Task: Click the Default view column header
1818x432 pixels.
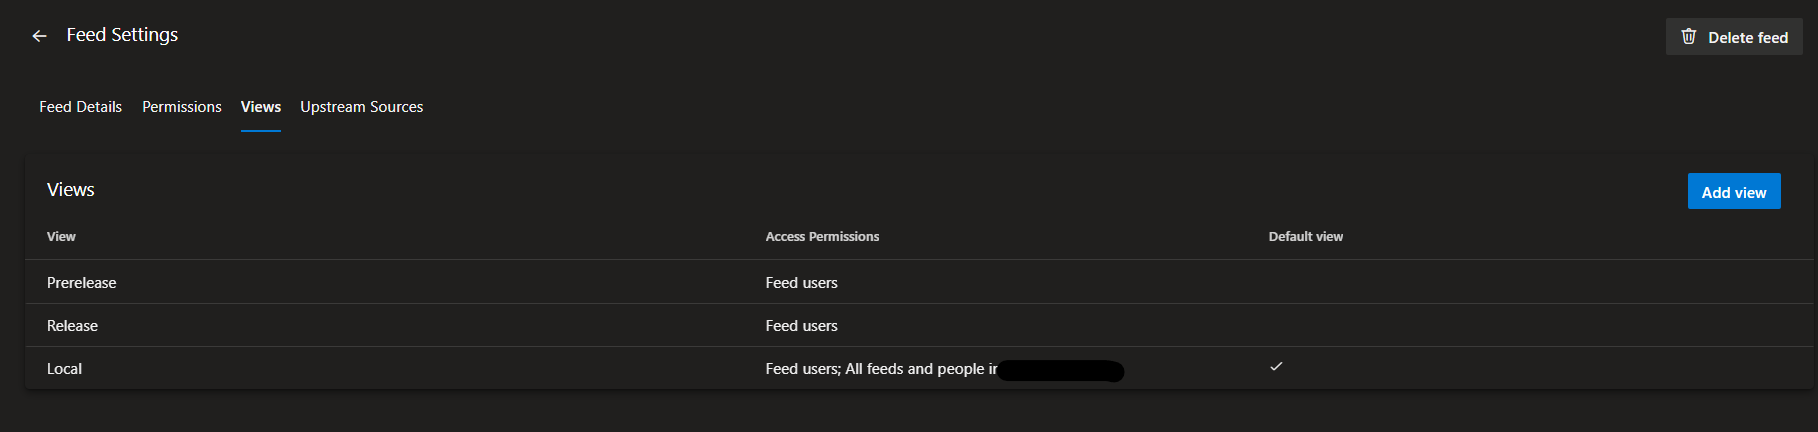Action: (1305, 237)
